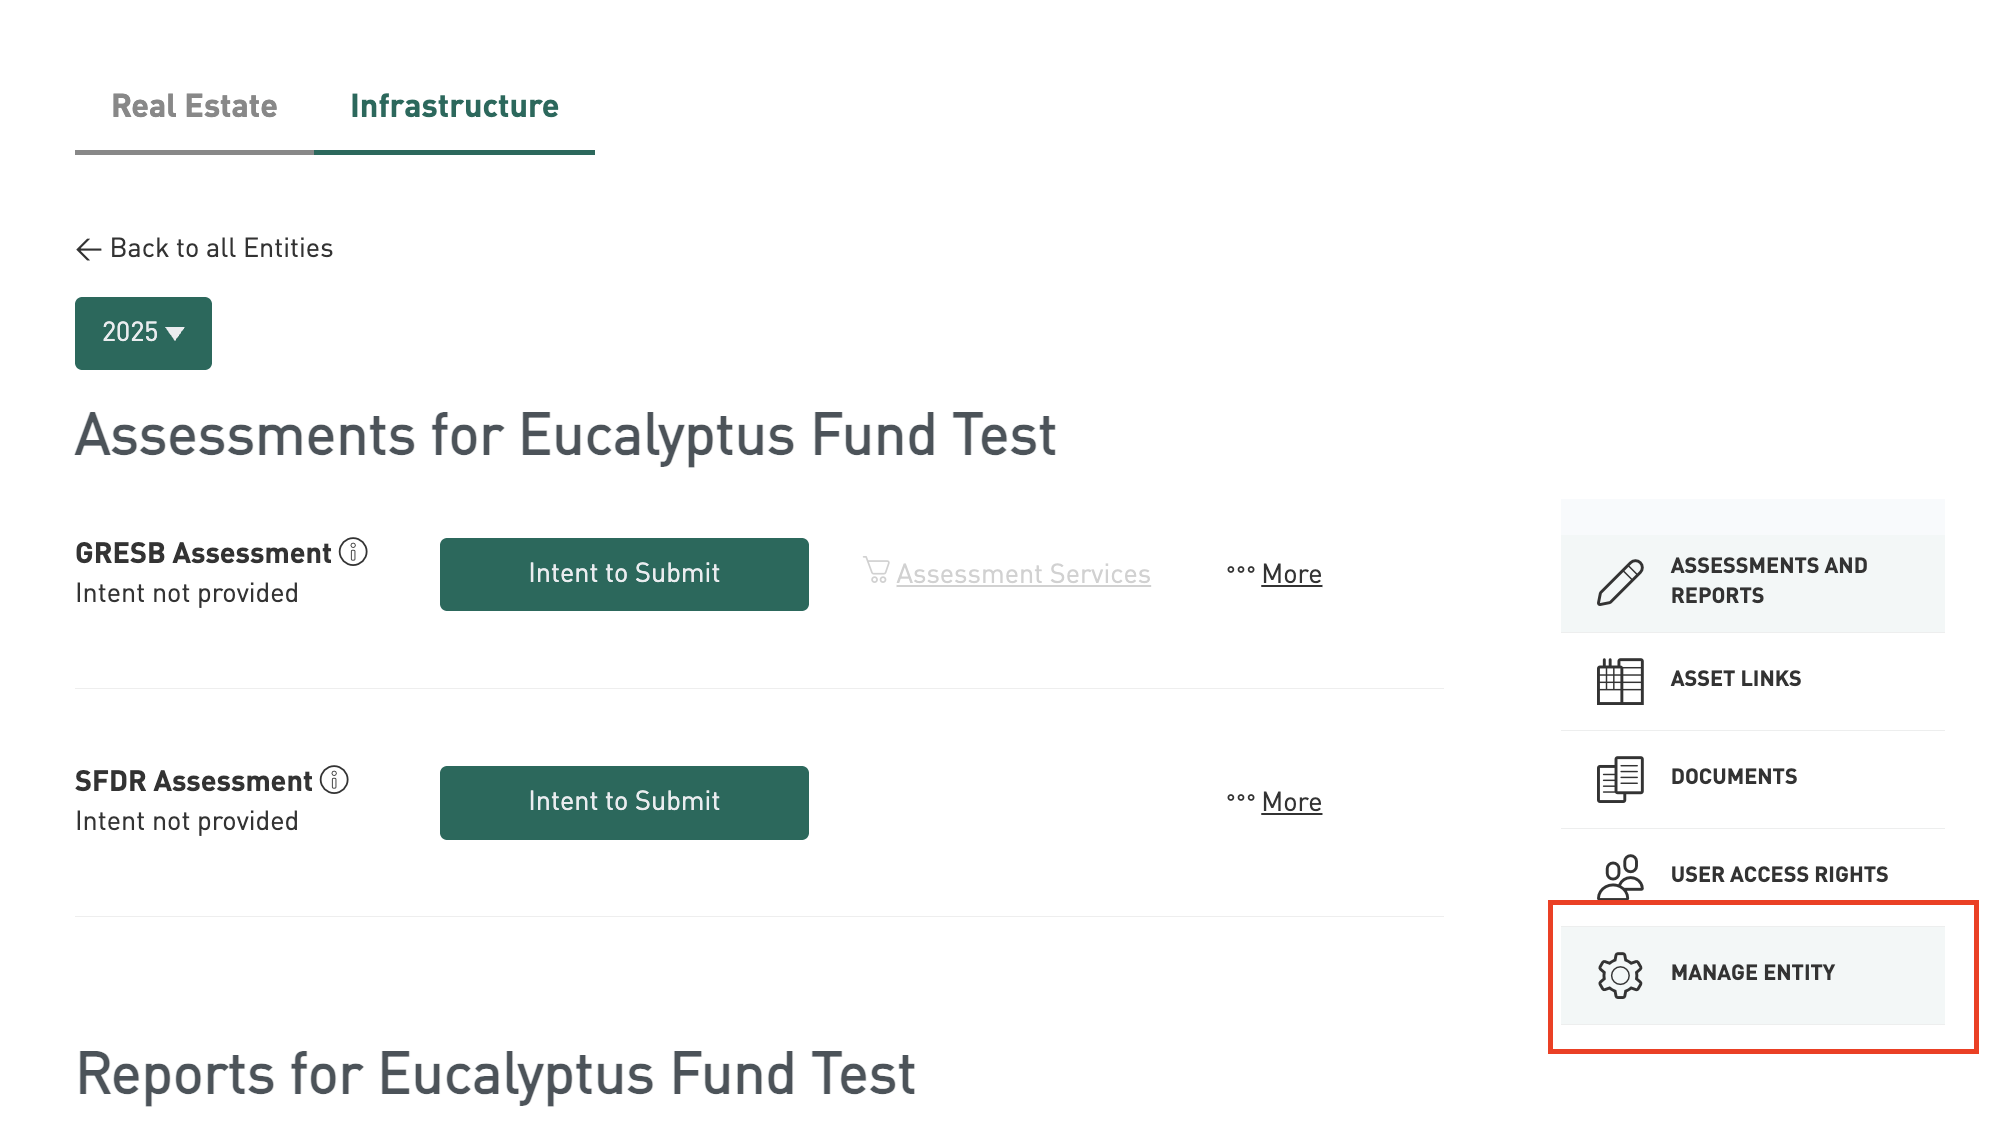Click the Asset Links building grid icon
Screen dimensions: 2006x1138
1620,681
